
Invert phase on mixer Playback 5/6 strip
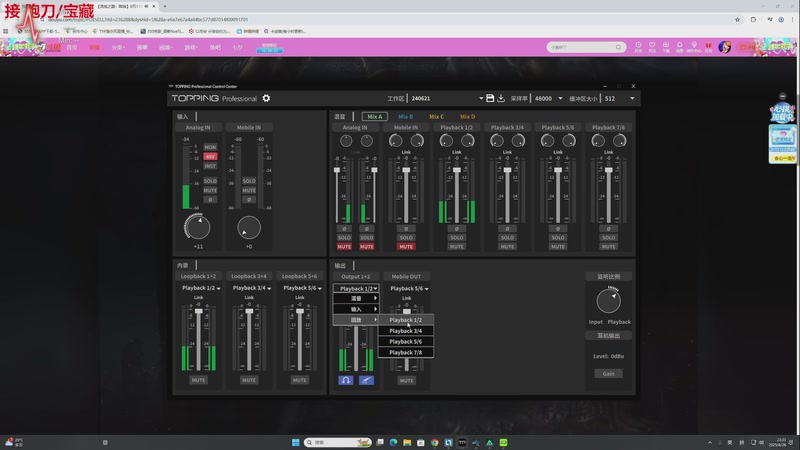(x=558, y=229)
